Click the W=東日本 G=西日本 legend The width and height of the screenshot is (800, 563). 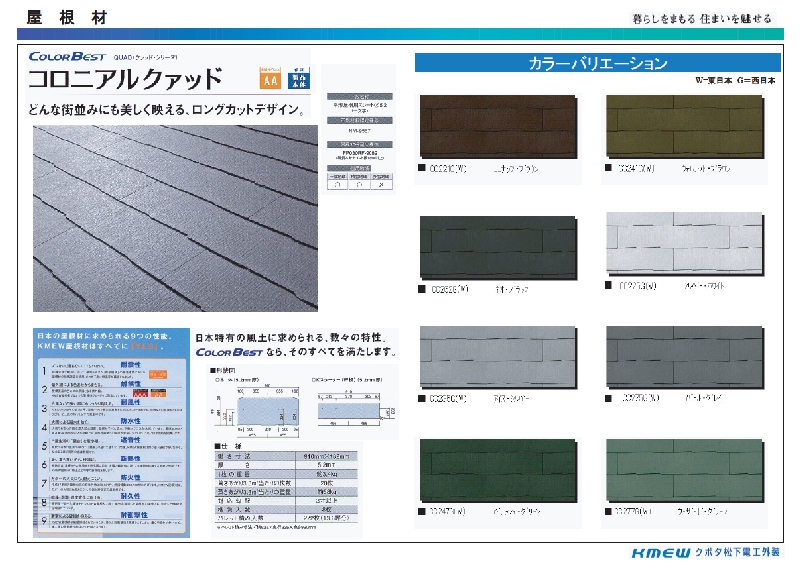(x=735, y=81)
